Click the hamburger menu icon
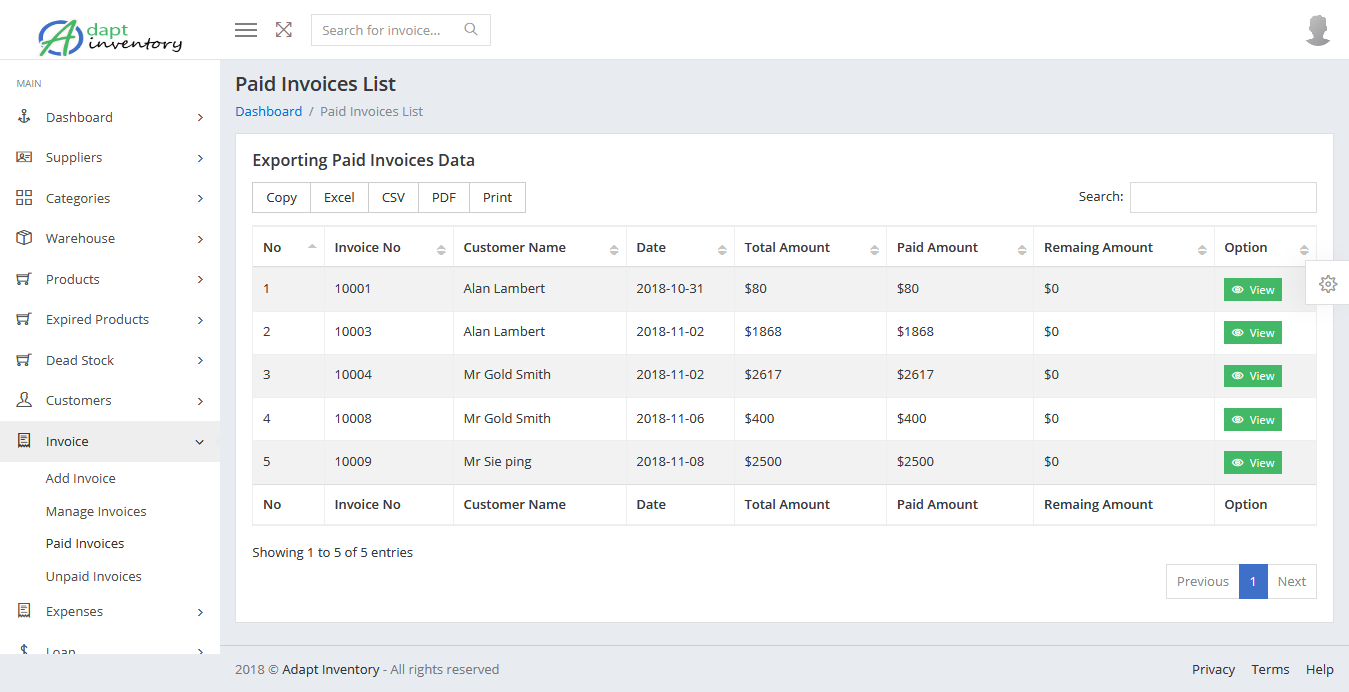This screenshot has height=692, width=1349. click(x=246, y=30)
